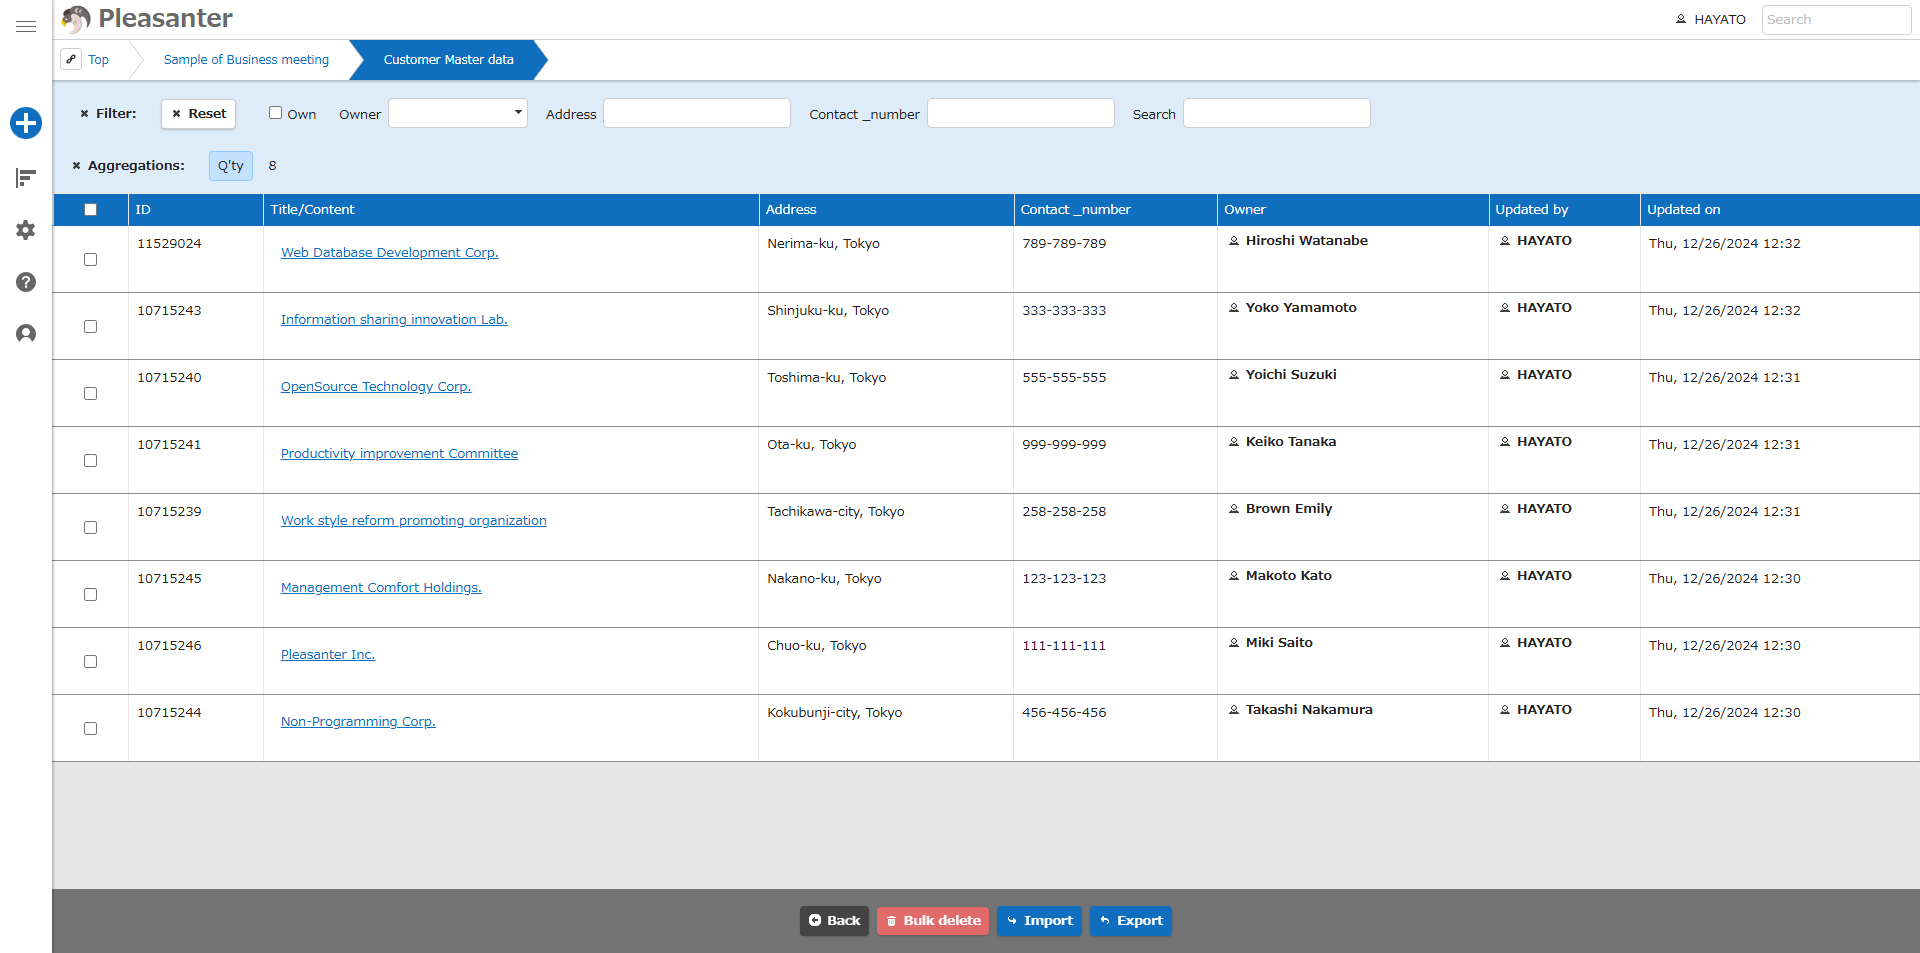1920x953 pixels.
Task: Open Productivity improvement Committee link
Action: [399, 454]
